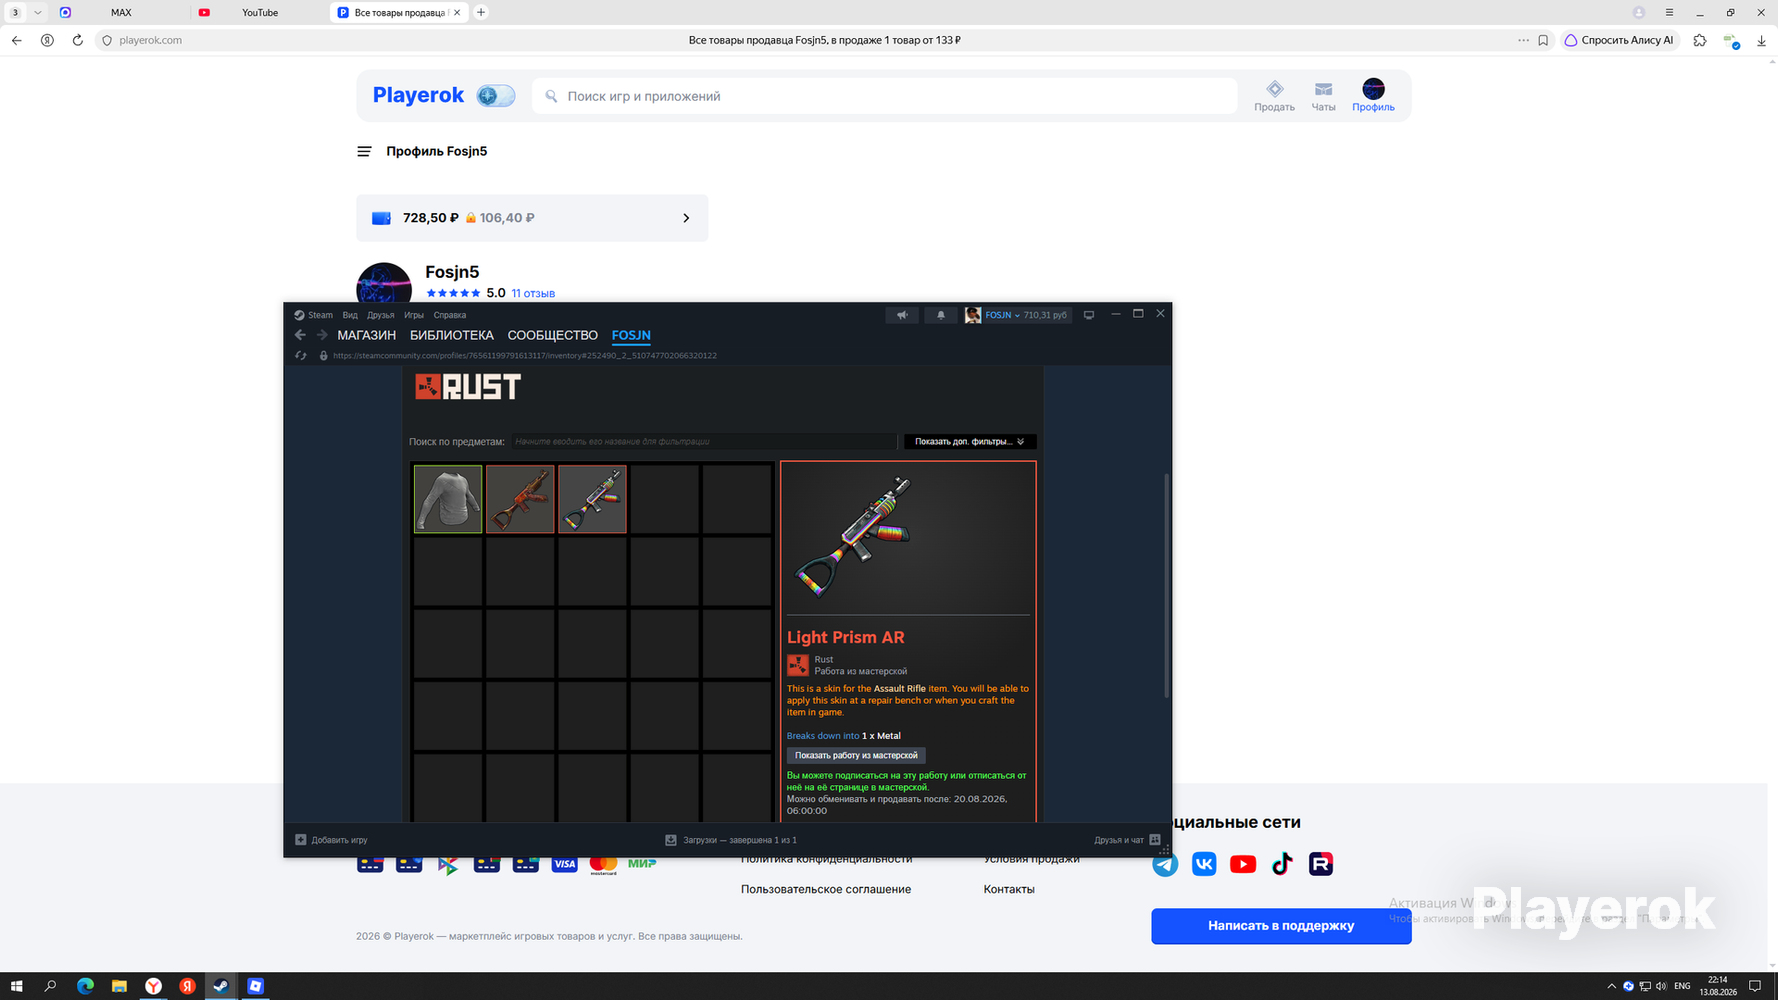Screen dimensions: 1778x1000
Task: Open Playerok Telegram social icon
Action: click(1165, 864)
